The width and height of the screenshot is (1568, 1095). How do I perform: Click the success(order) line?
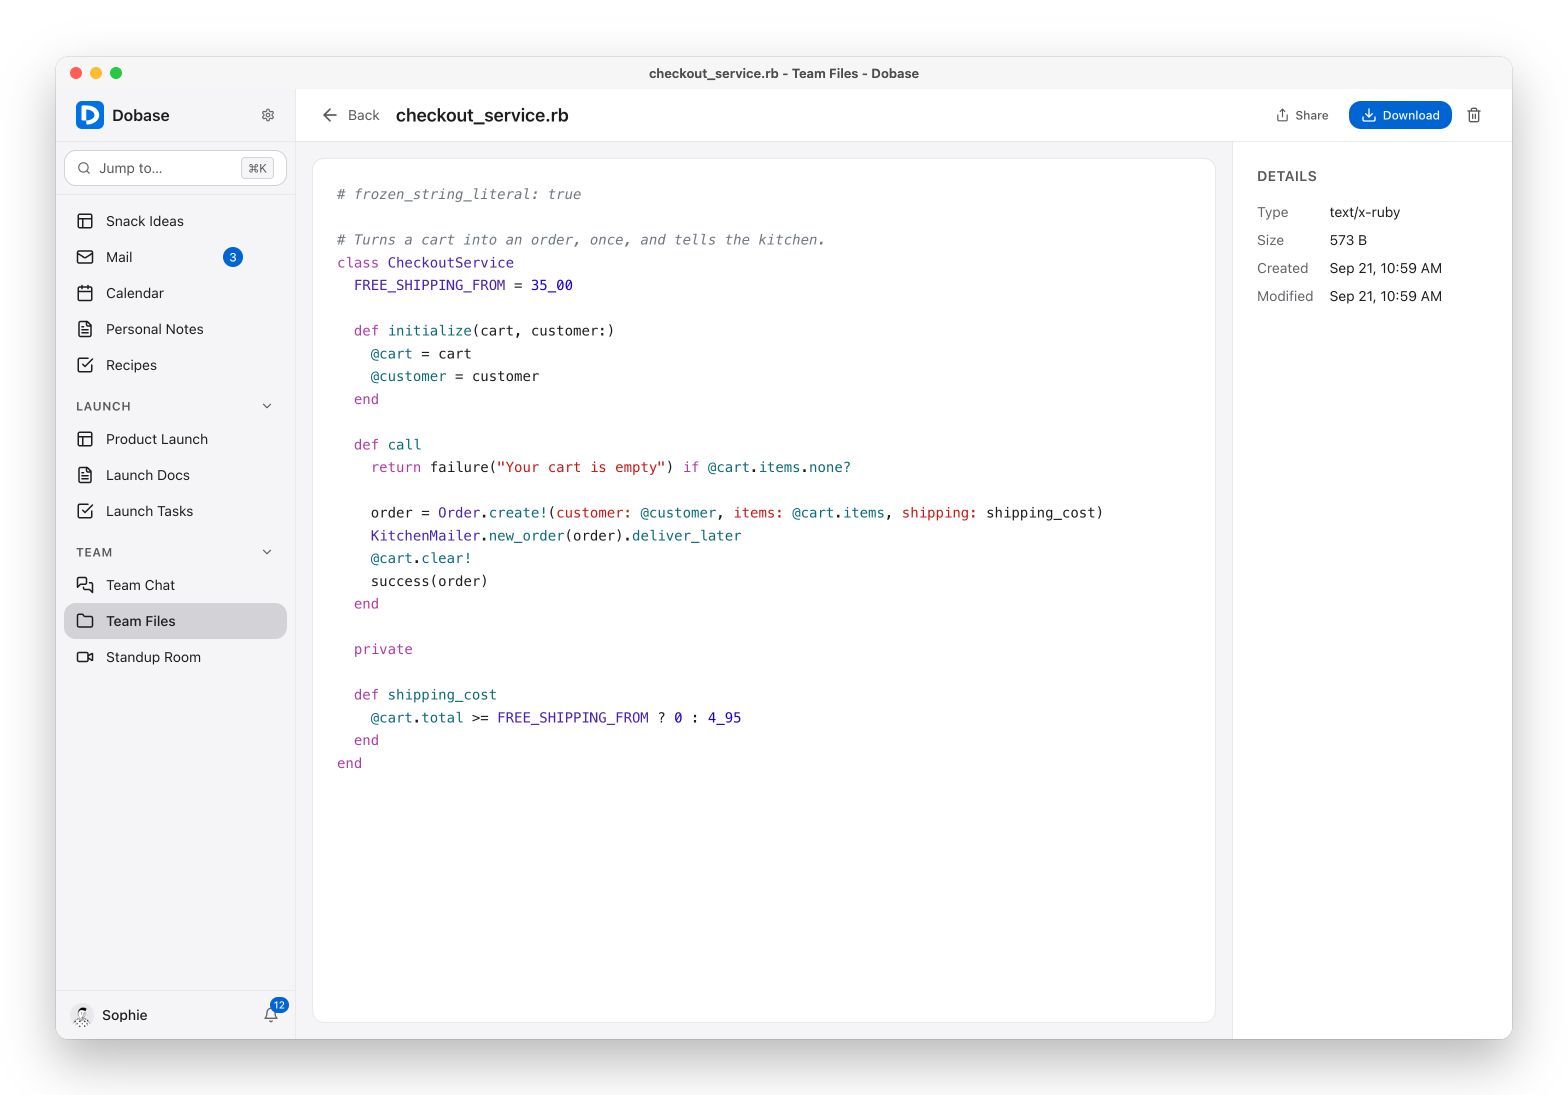point(429,581)
